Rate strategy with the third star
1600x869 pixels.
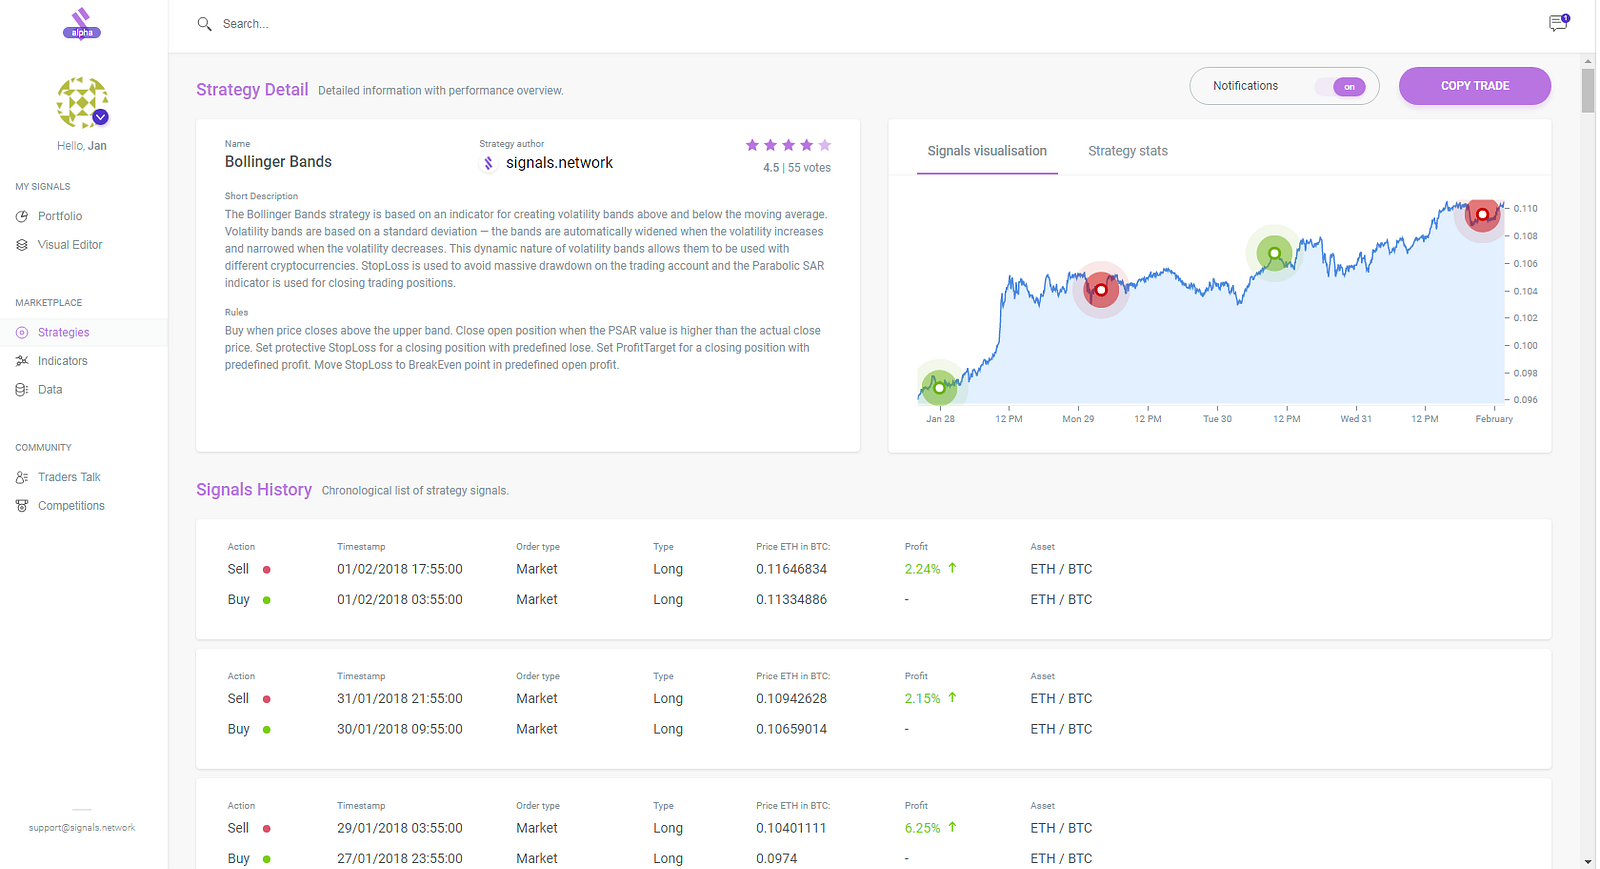tap(788, 145)
